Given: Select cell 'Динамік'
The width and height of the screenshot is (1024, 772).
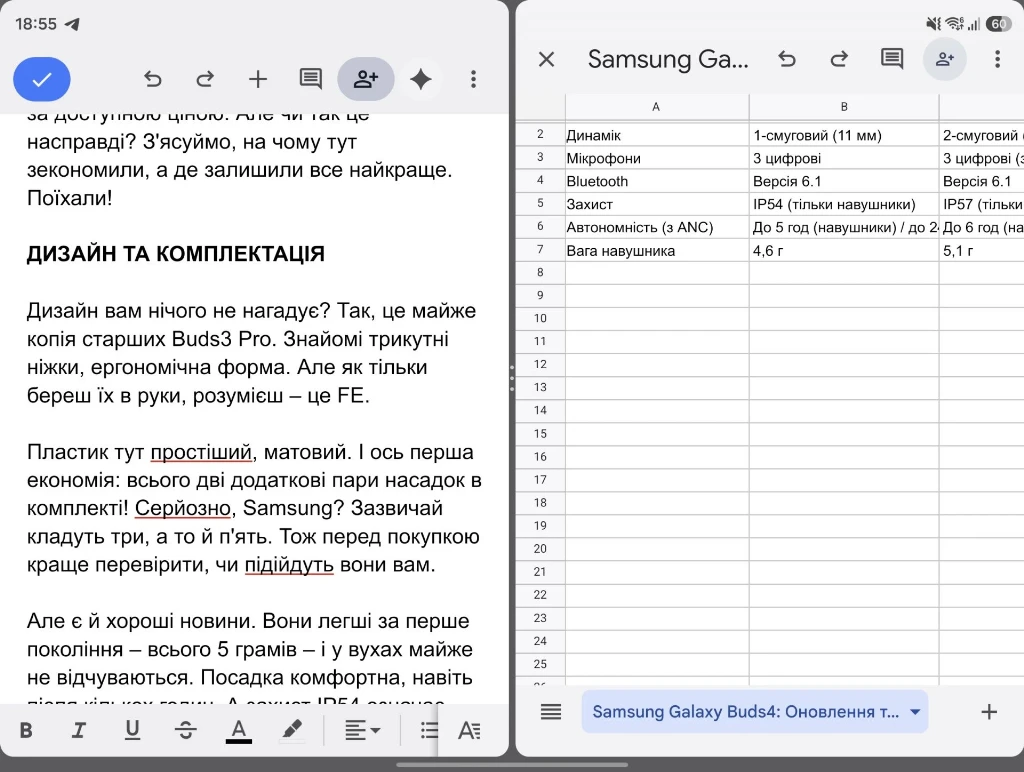Looking at the screenshot, I should point(657,135).
